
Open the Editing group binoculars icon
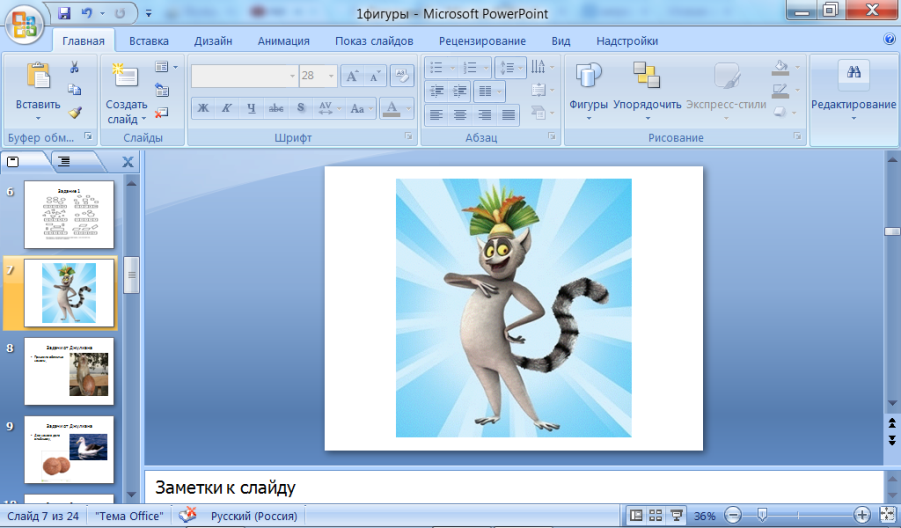click(x=853, y=72)
